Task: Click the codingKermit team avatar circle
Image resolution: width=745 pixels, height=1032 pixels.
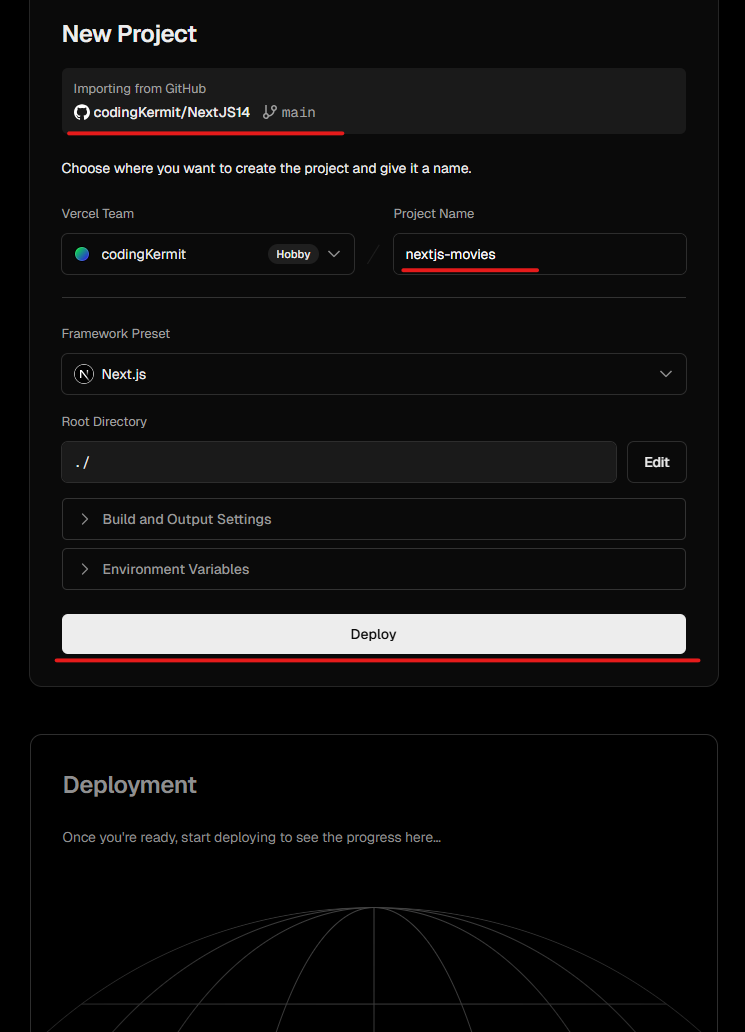Action: click(x=82, y=254)
